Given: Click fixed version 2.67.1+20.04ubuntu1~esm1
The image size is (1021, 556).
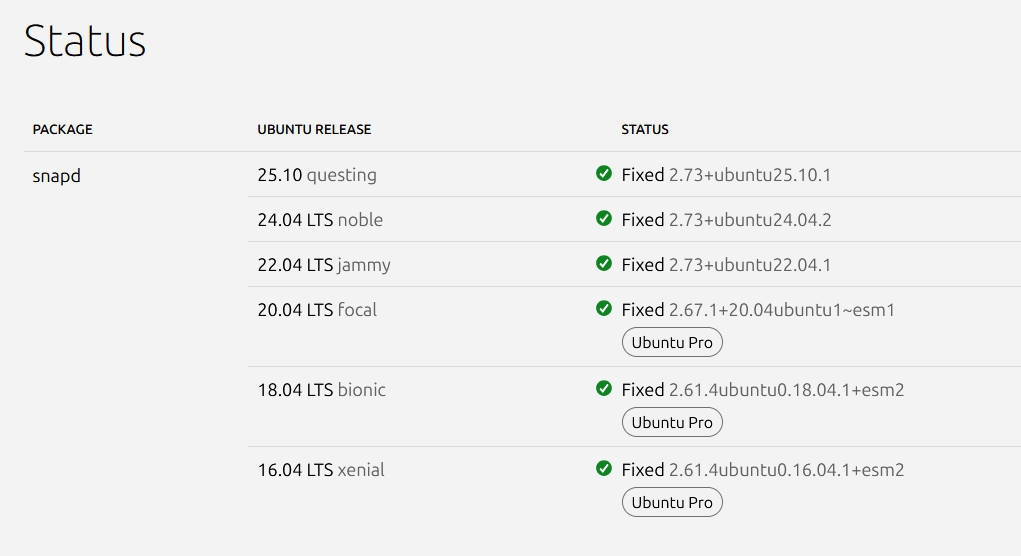Looking at the screenshot, I should click(781, 310).
